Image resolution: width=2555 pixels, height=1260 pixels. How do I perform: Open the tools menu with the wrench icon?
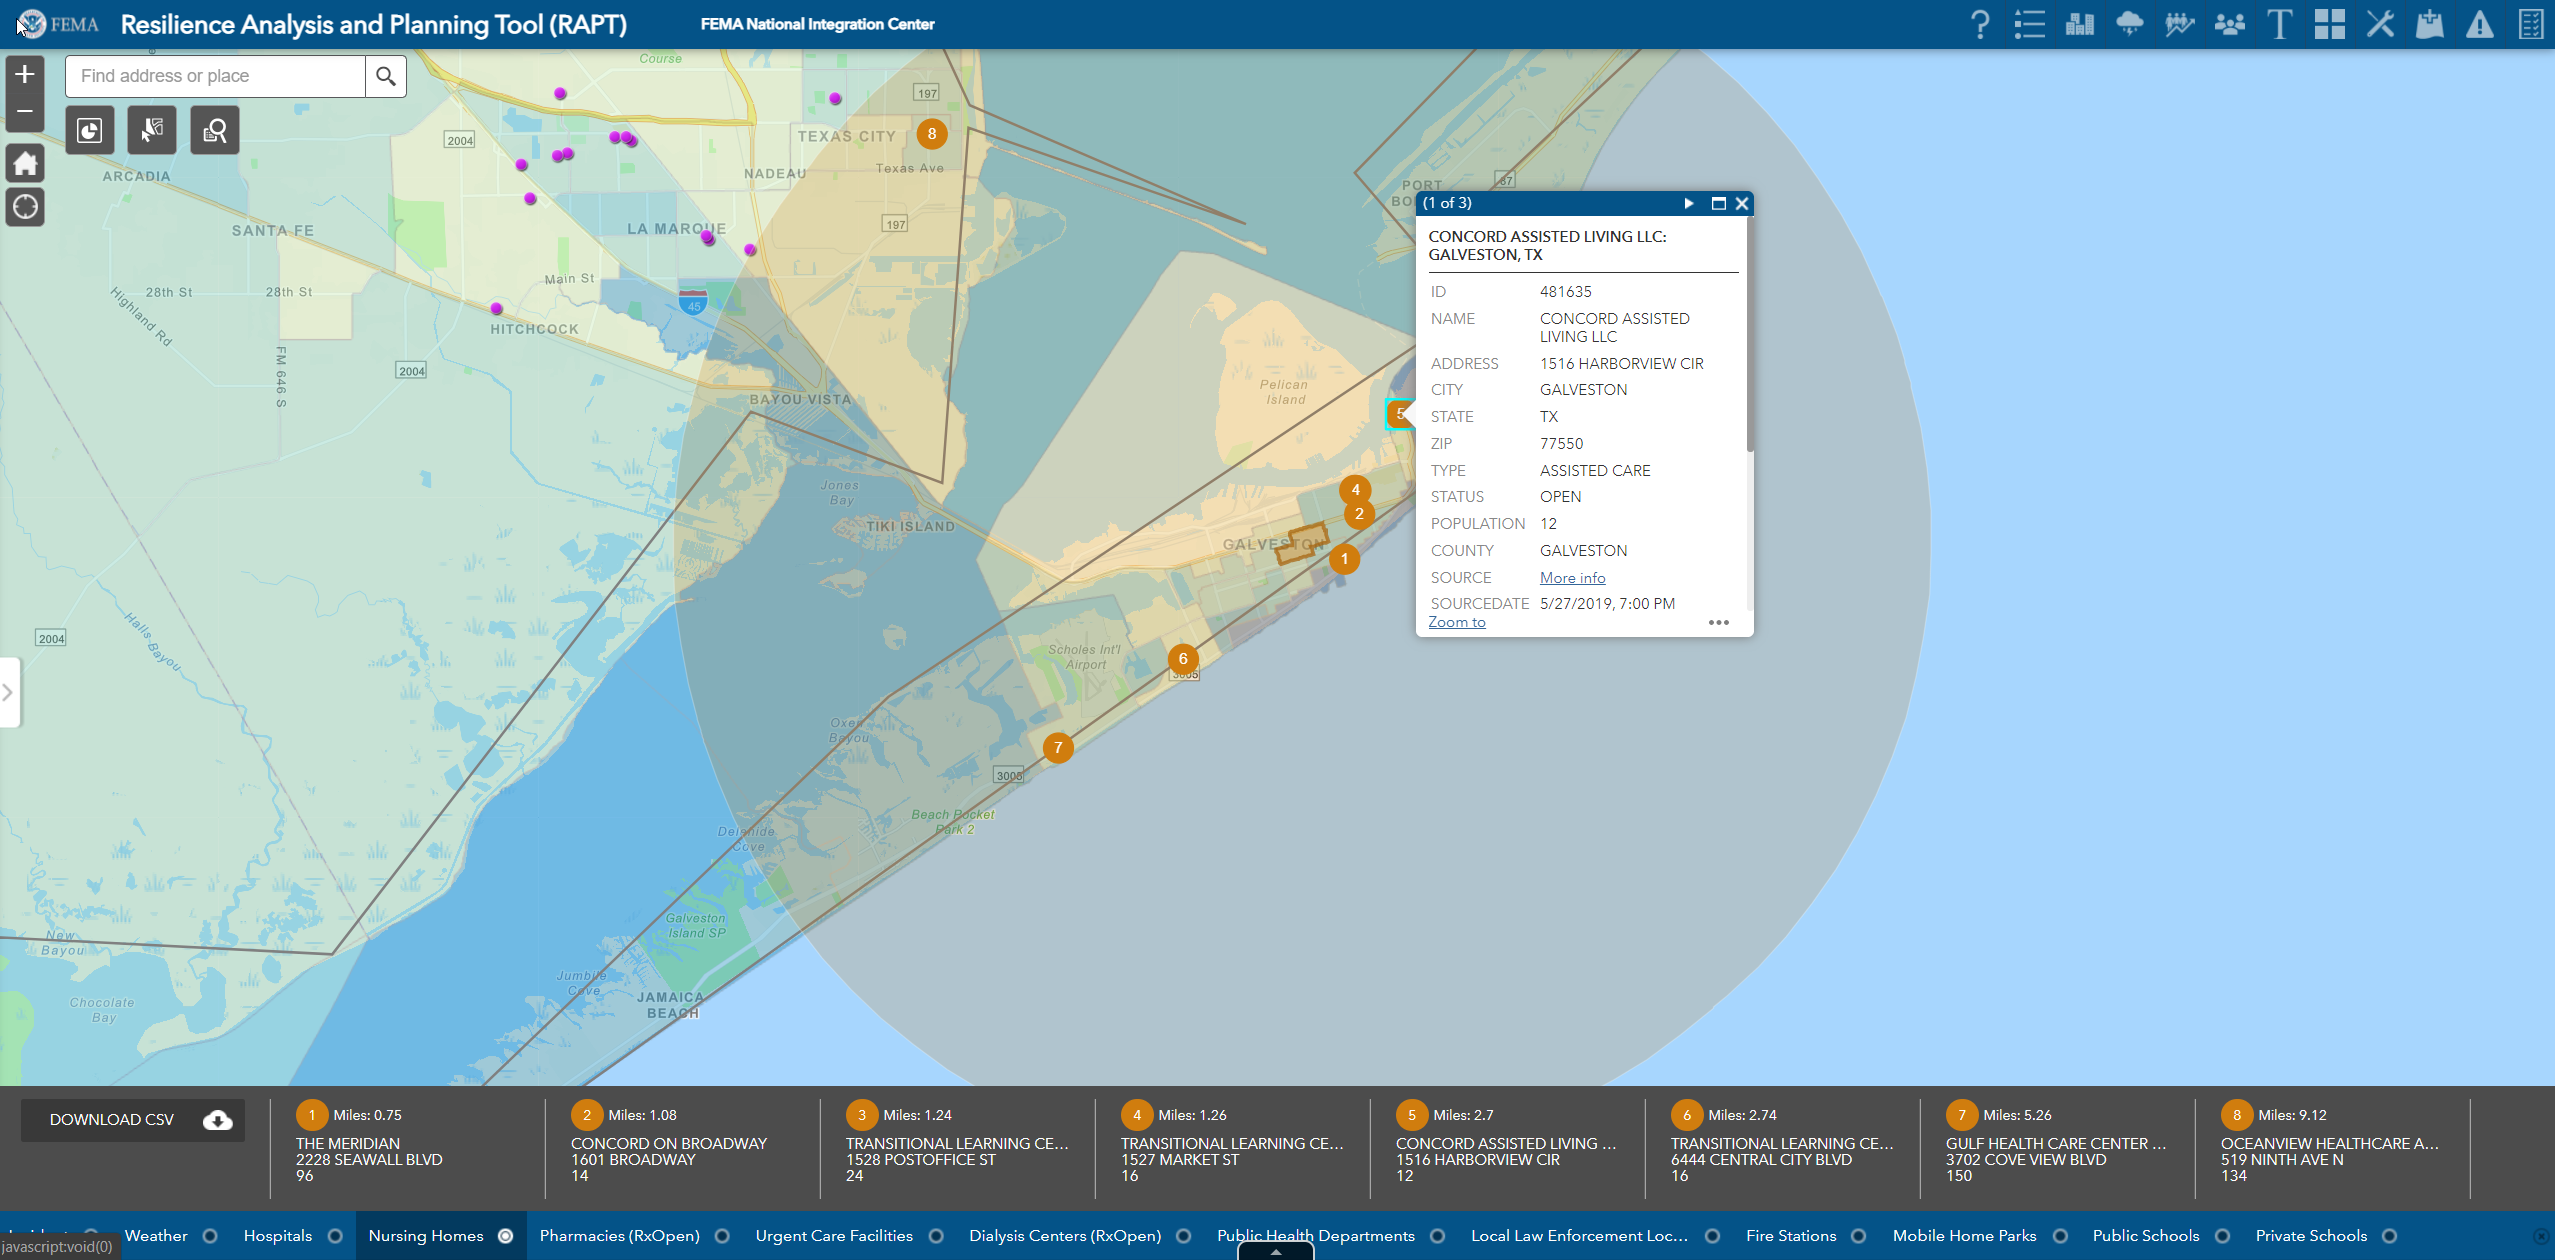[x=2380, y=23]
